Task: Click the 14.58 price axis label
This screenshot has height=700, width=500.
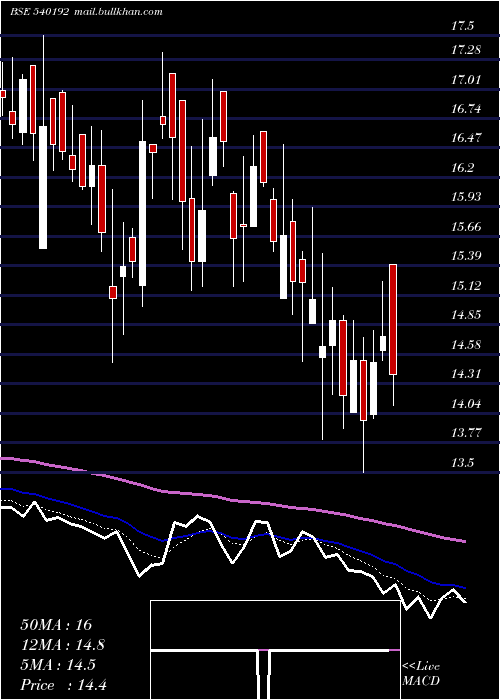Action: click(466, 344)
